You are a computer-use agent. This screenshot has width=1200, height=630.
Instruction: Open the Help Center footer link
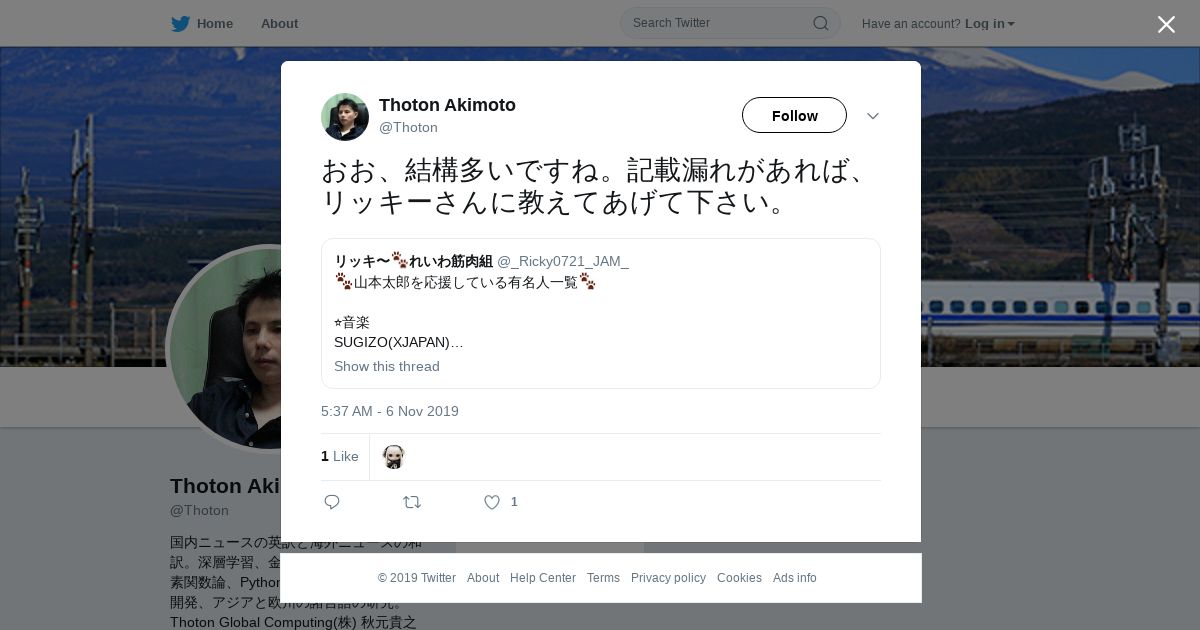point(543,578)
